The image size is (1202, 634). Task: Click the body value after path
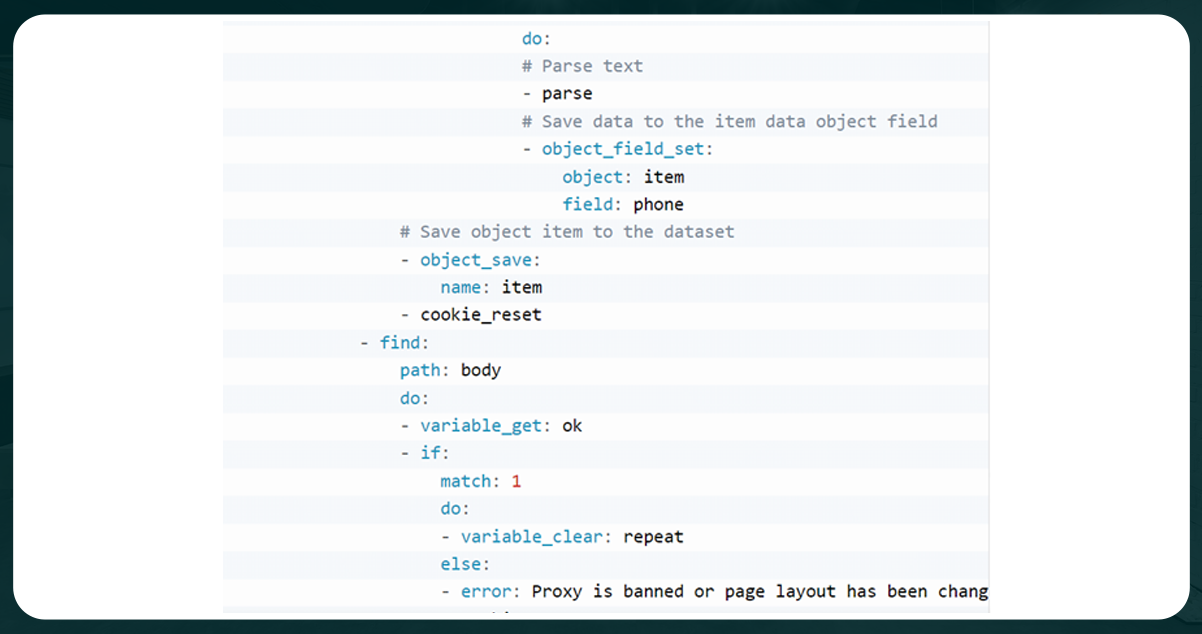pos(480,370)
